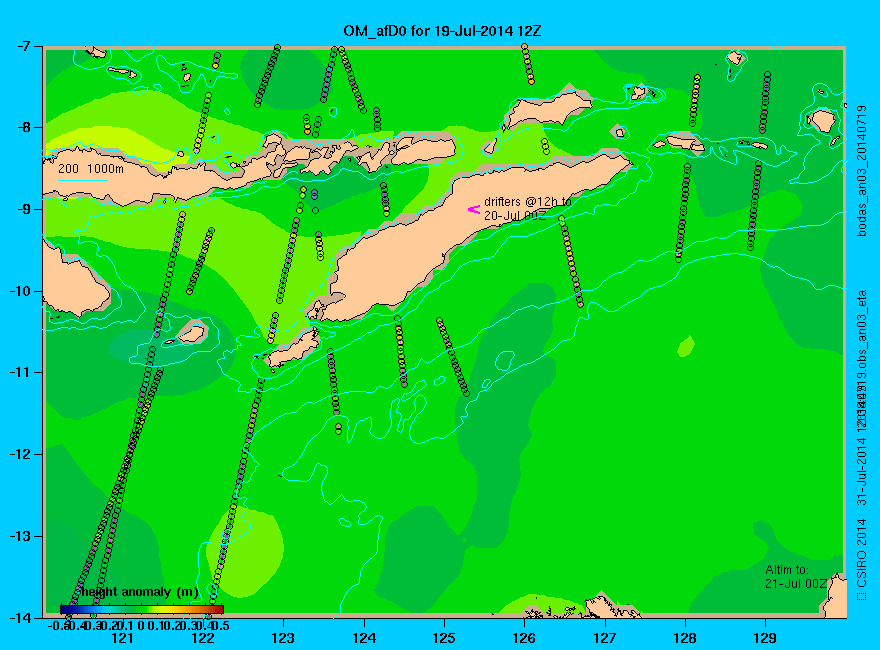Click longitude axis label "122"
Viewport: 880px width, 650px height.
click(203, 638)
